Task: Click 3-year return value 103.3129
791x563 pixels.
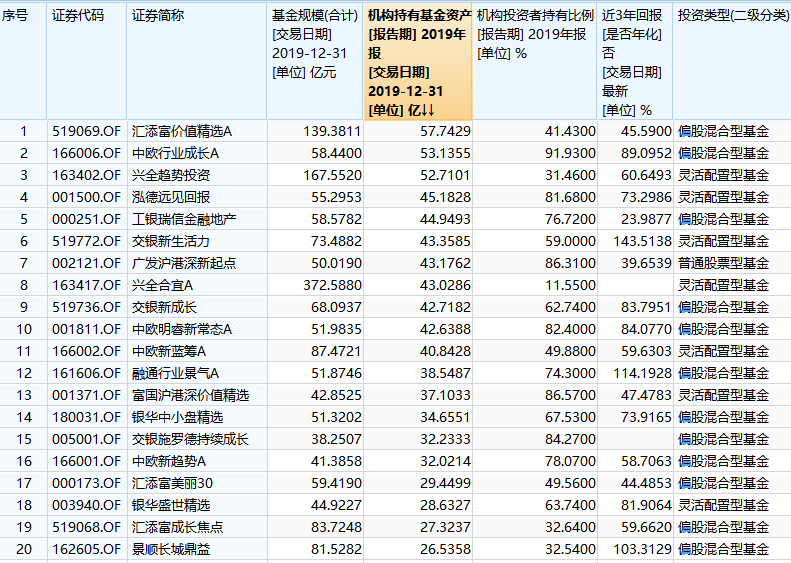Action: tap(642, 549)
